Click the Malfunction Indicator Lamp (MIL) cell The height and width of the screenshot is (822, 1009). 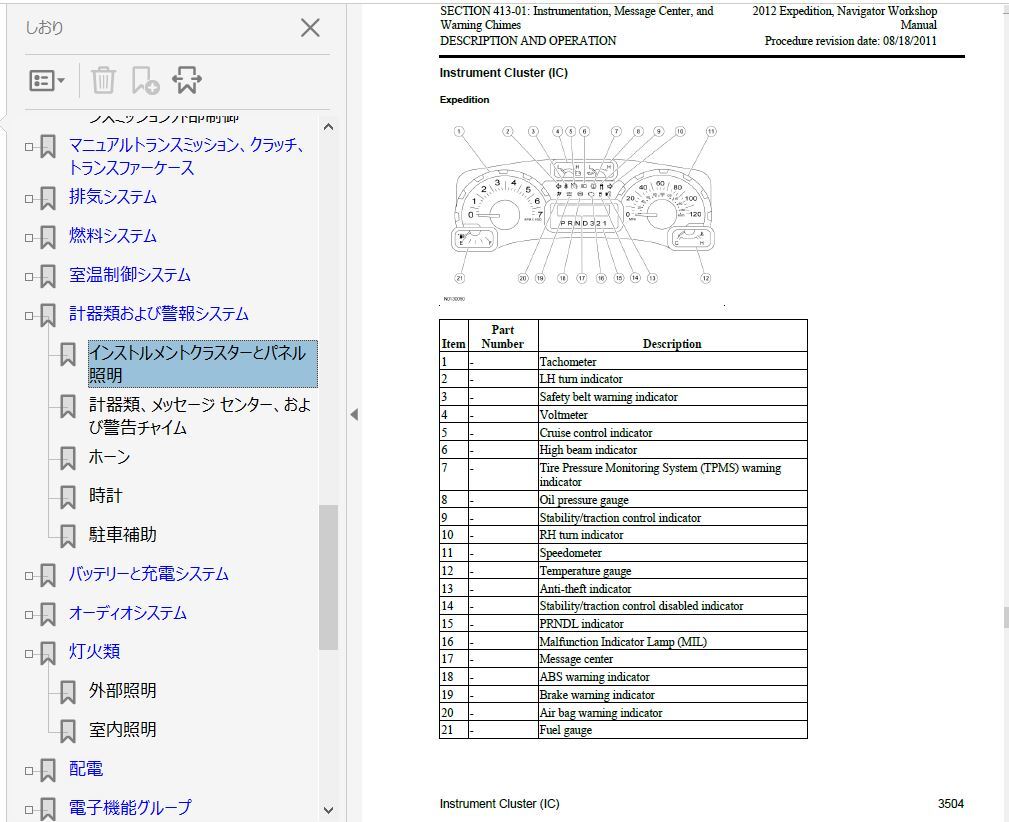[x=672, y=641]
